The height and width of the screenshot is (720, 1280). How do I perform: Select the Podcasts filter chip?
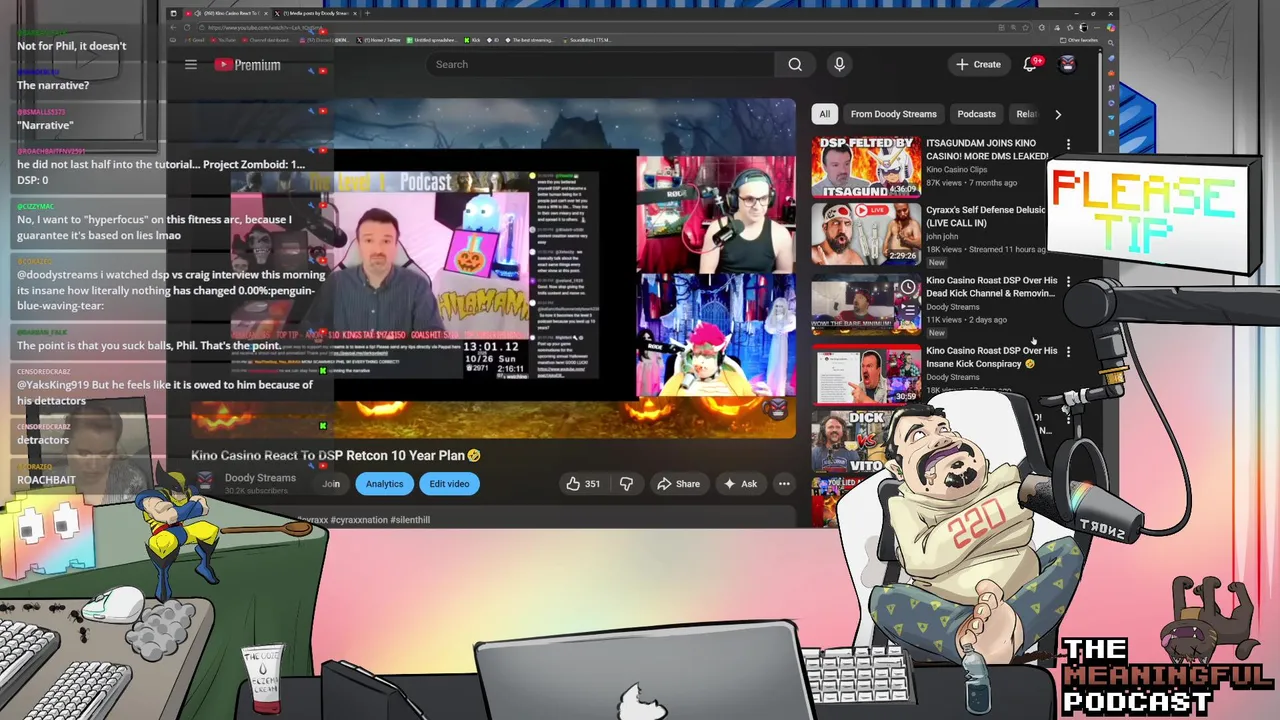coord(976,114)
